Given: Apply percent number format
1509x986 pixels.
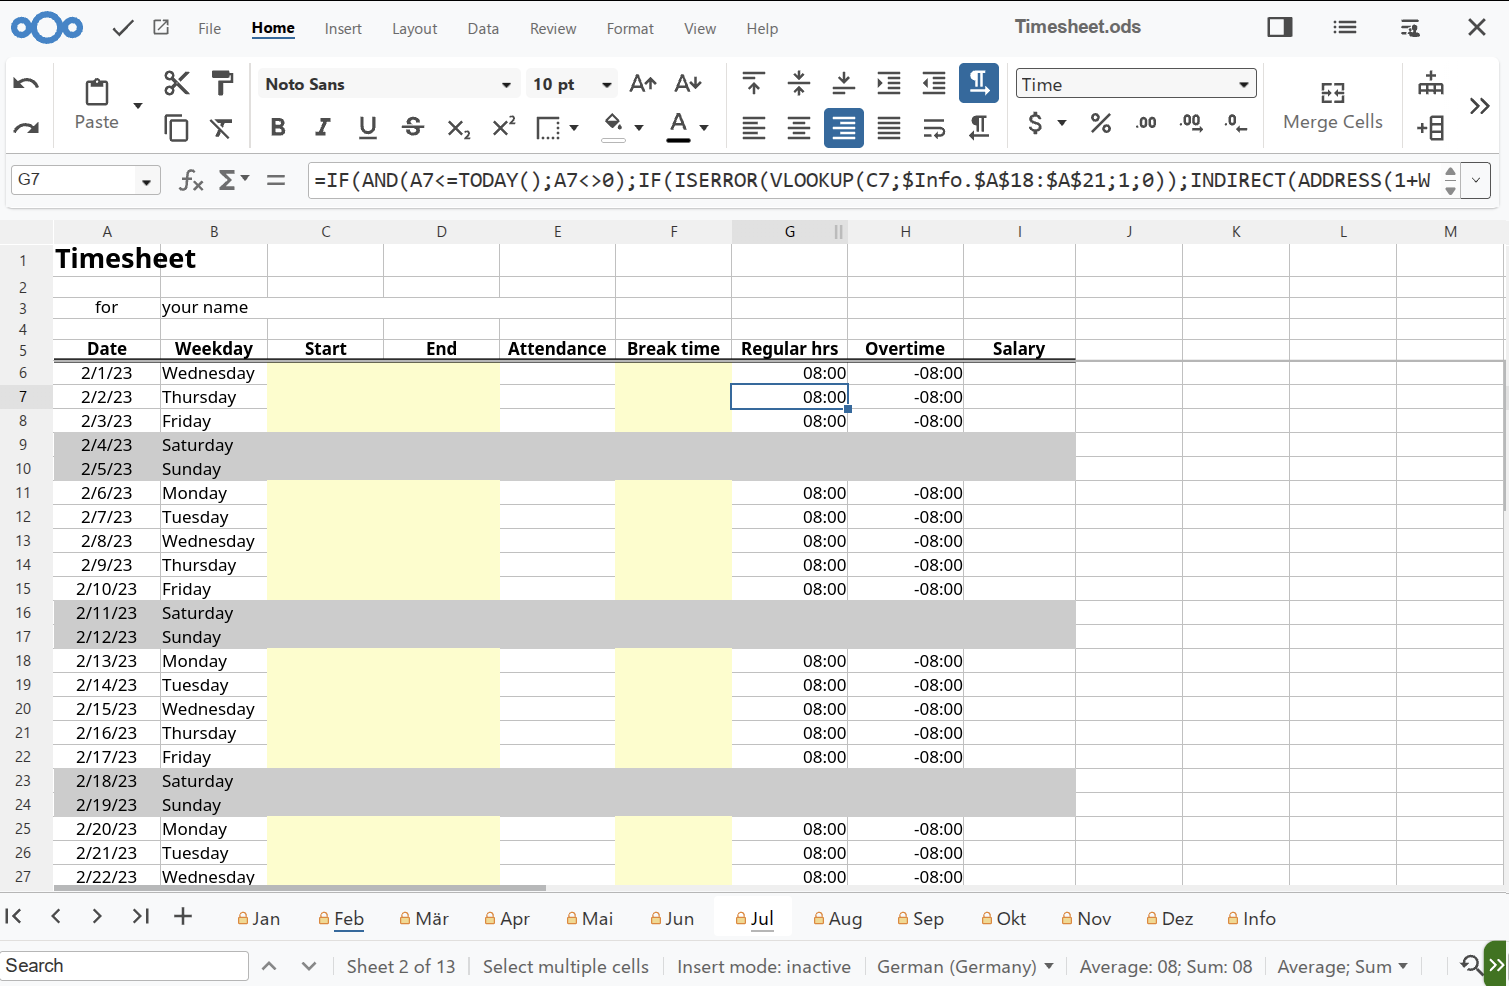Looking at the screenshot, I should (1101, 124).
